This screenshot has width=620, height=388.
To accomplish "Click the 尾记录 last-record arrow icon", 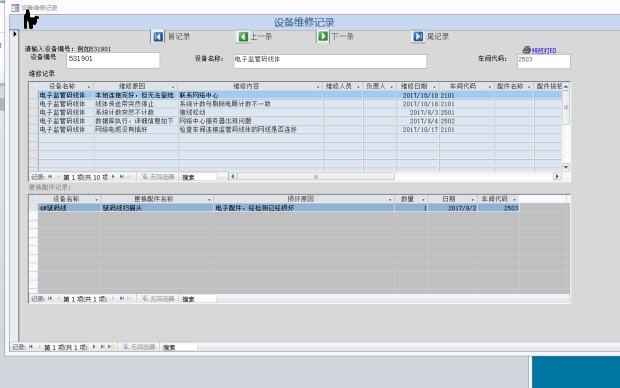I will coord(418,36).
